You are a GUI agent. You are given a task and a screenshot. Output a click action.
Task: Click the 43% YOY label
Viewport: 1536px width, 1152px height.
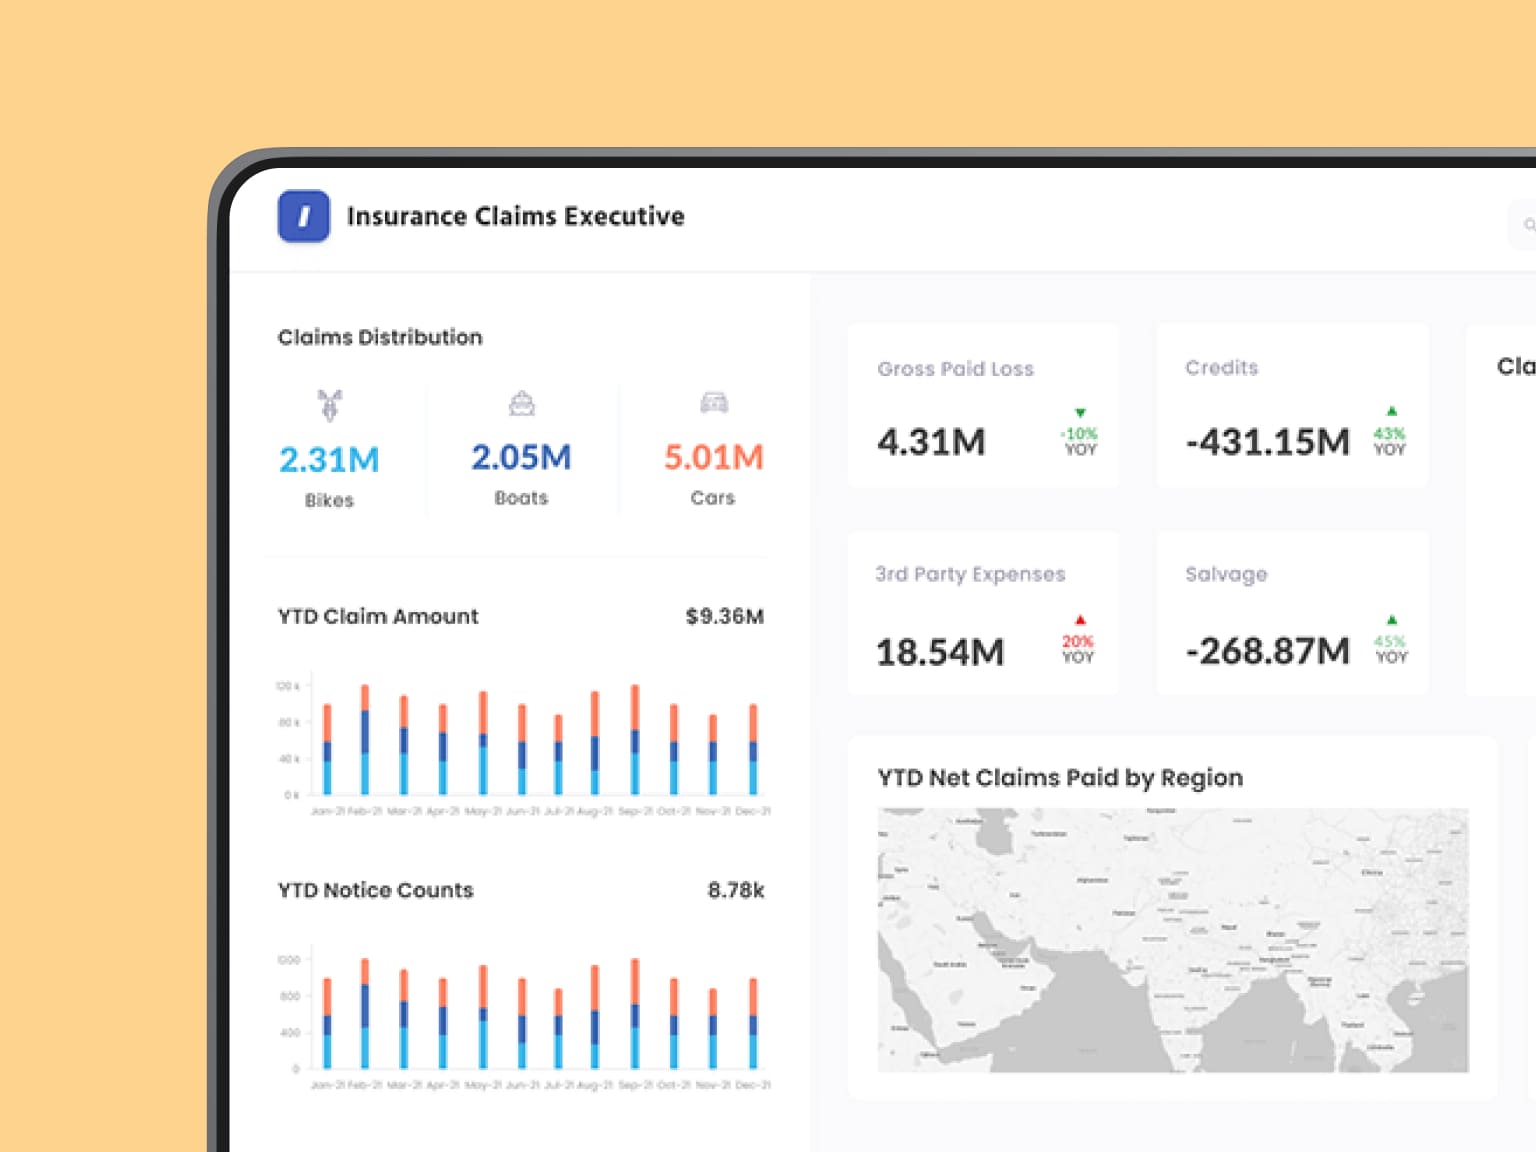click(x=1389, y=441)
